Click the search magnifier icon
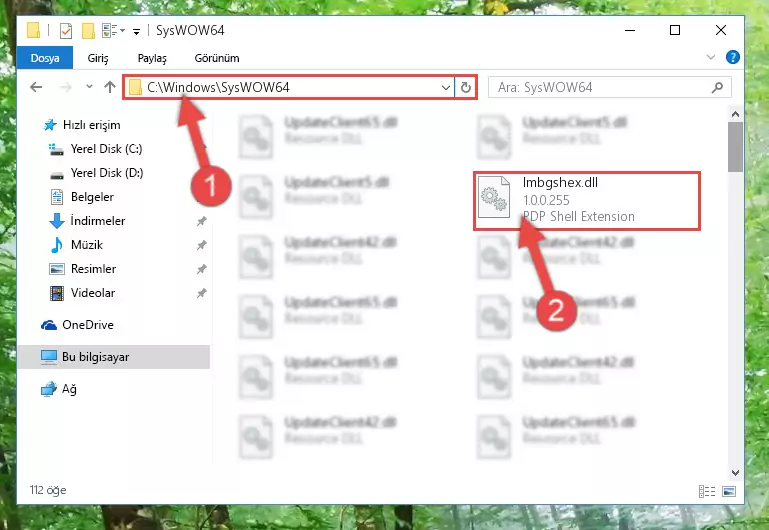769x530 pixels. [717, 87]
